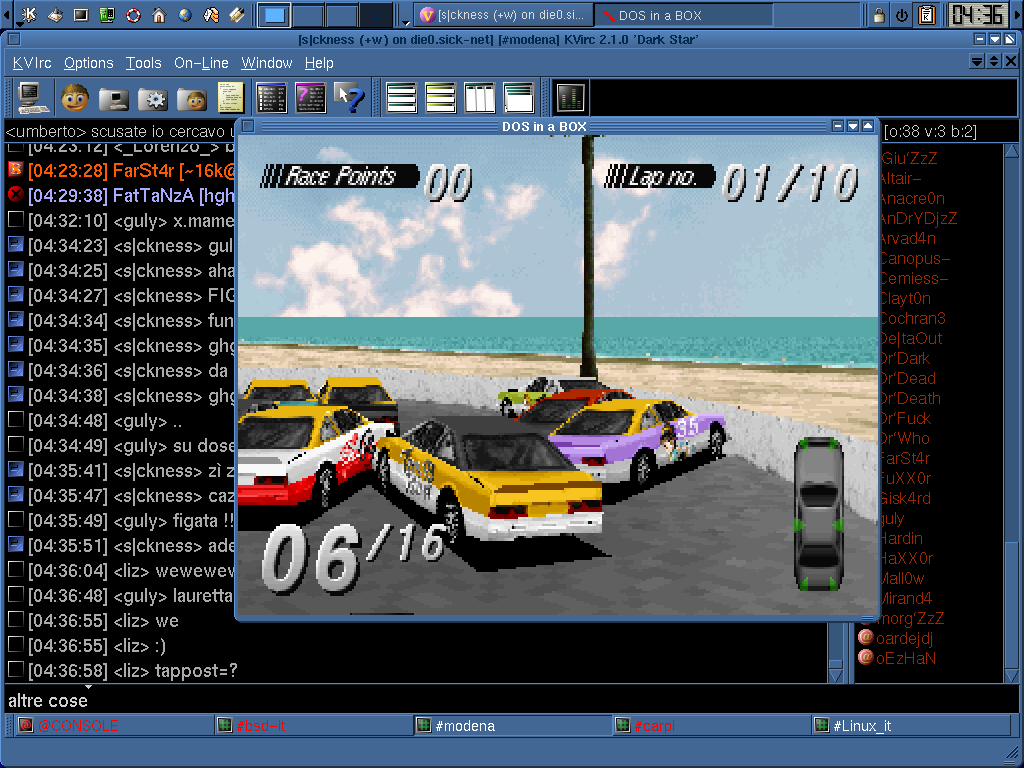Click the smiley face icon in KVIrc toolbar
The height and width of the screenshot is (768, 1024).
coord(74,98)
